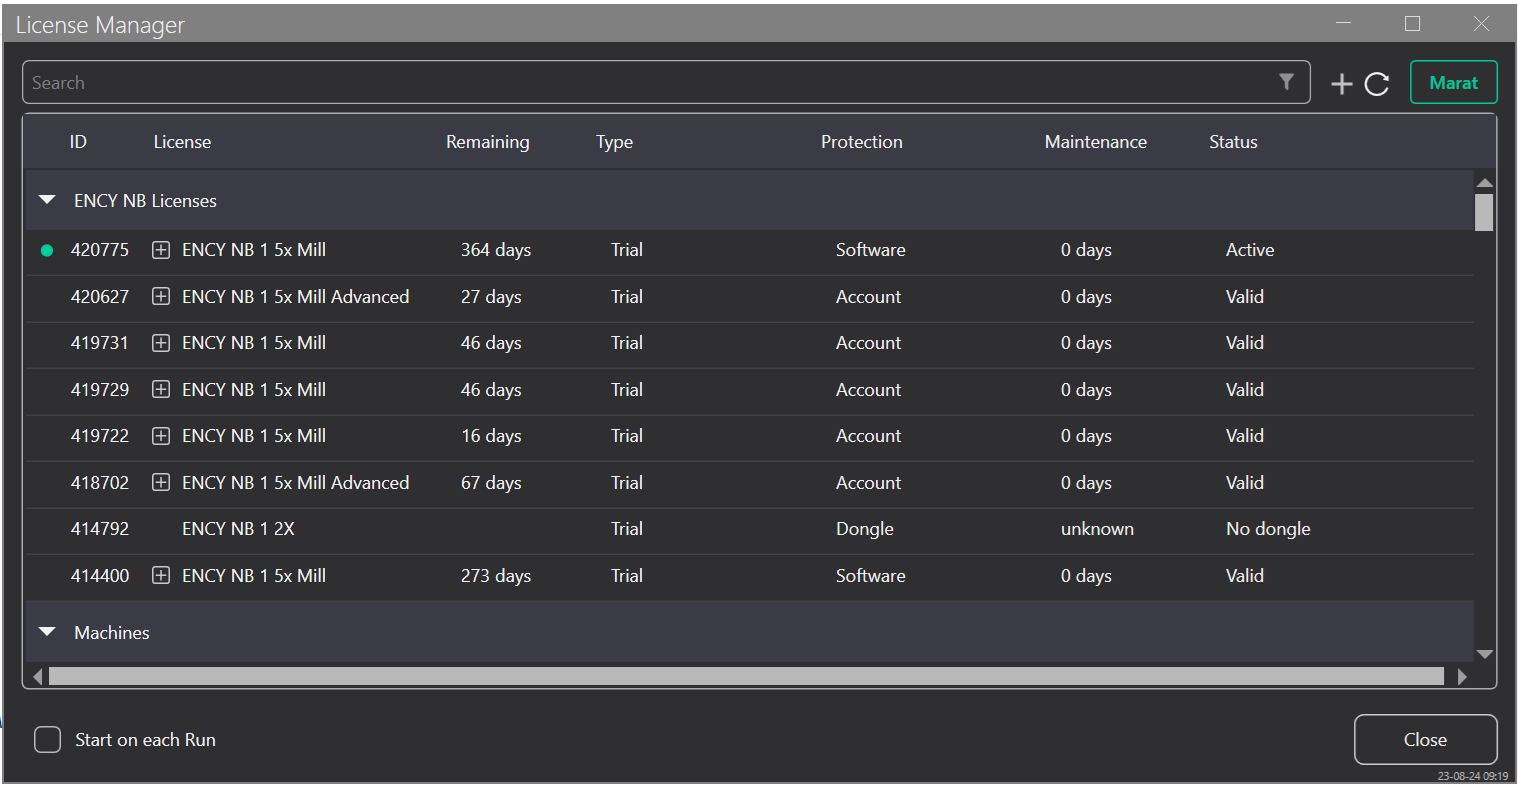This screenshot has height=787, width=1518.
Task: Collapse the ENCY NB Licenses group
Action: (47, 201)
